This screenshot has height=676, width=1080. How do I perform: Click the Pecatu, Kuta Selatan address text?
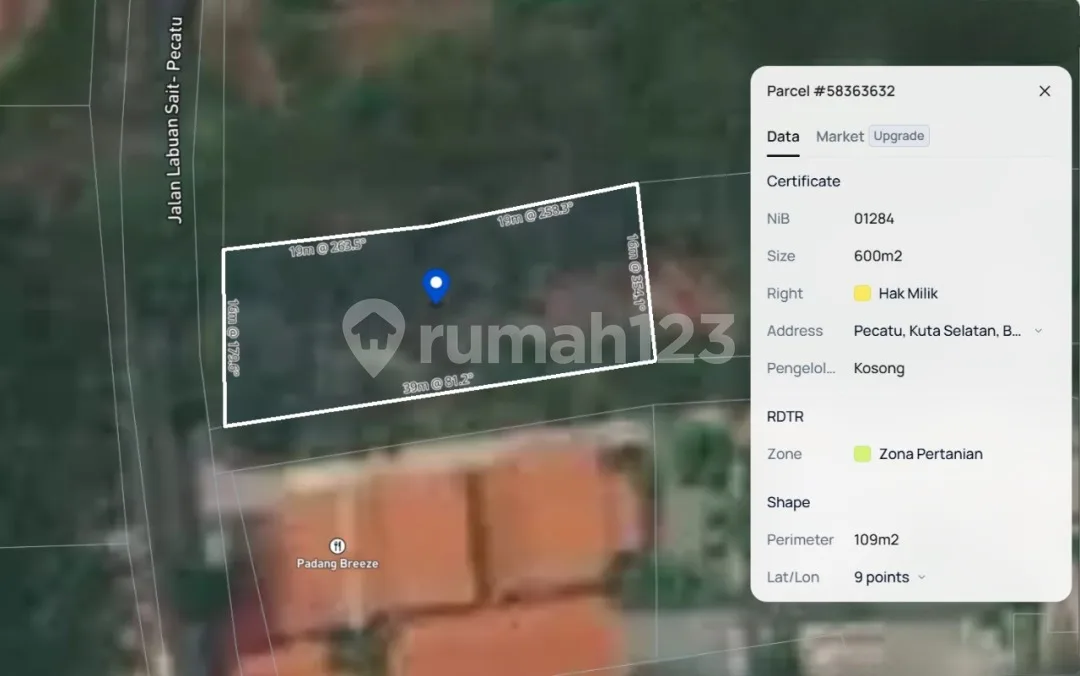point(937,331)
